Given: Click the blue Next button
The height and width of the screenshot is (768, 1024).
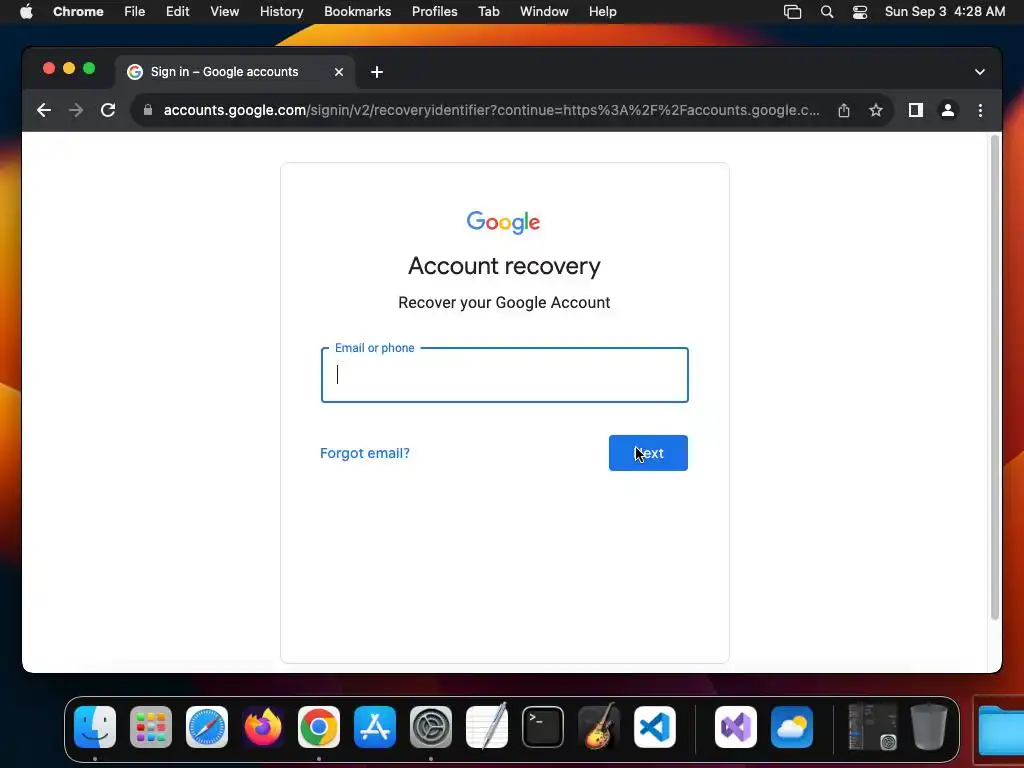Looking at the screenshot, I should (648, 453).
